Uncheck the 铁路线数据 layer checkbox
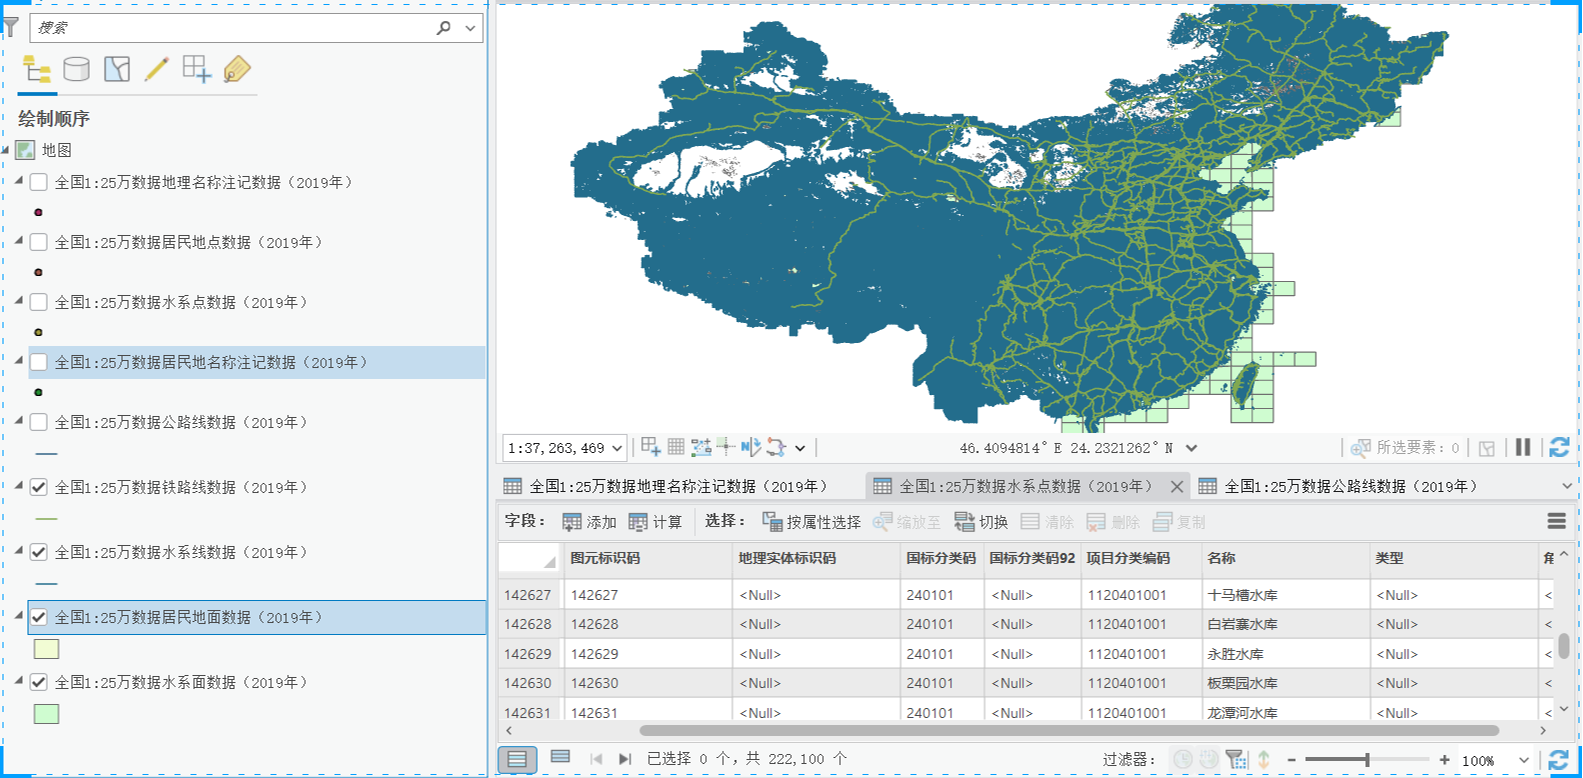 [39, 487]
